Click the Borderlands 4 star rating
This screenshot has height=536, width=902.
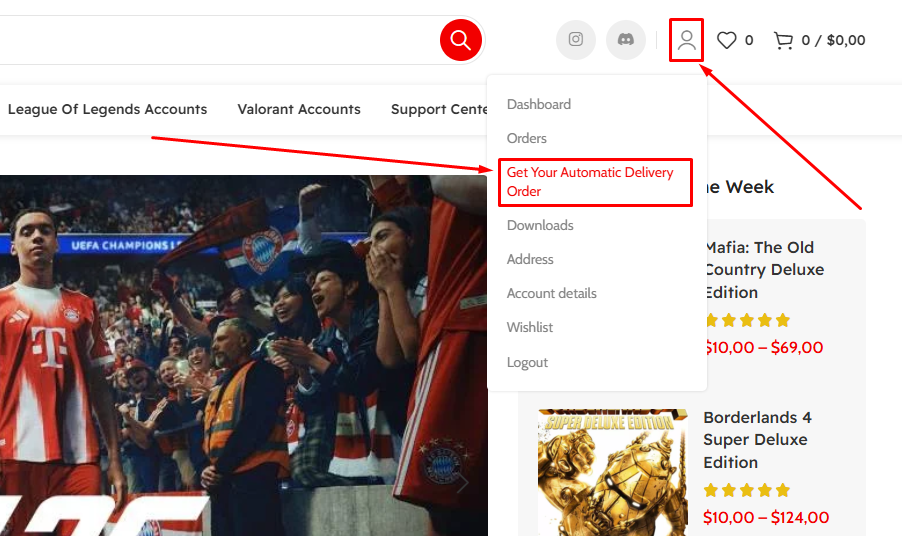point(747,491)
